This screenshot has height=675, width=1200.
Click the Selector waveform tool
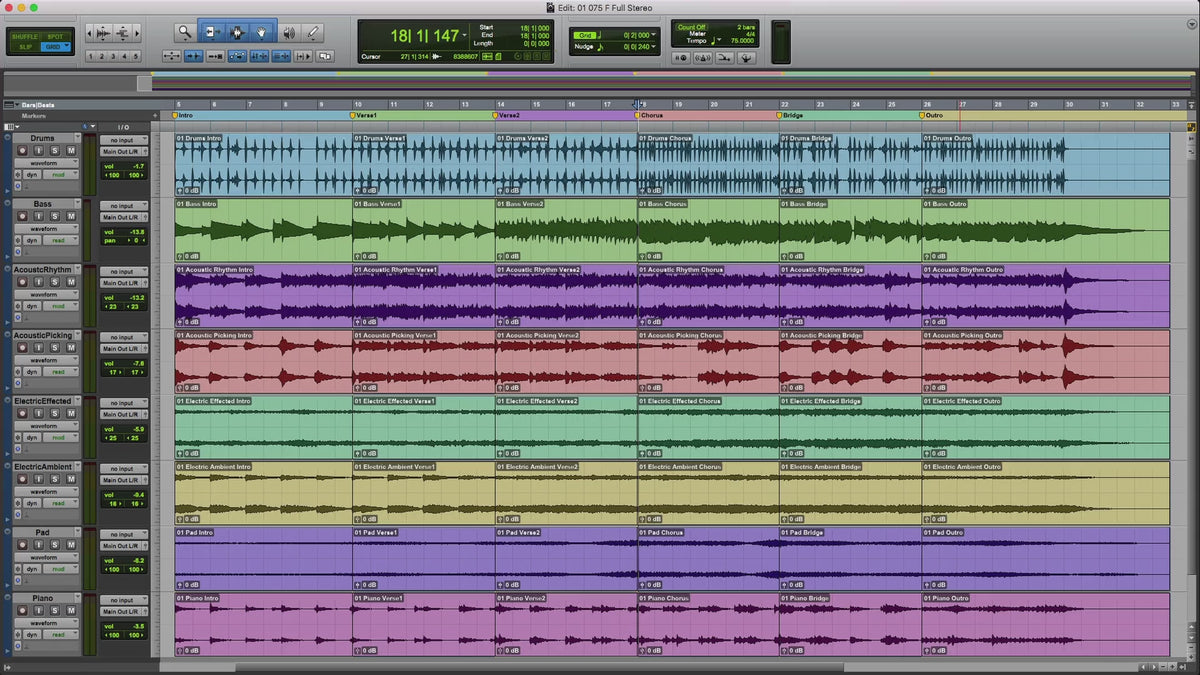237,33
